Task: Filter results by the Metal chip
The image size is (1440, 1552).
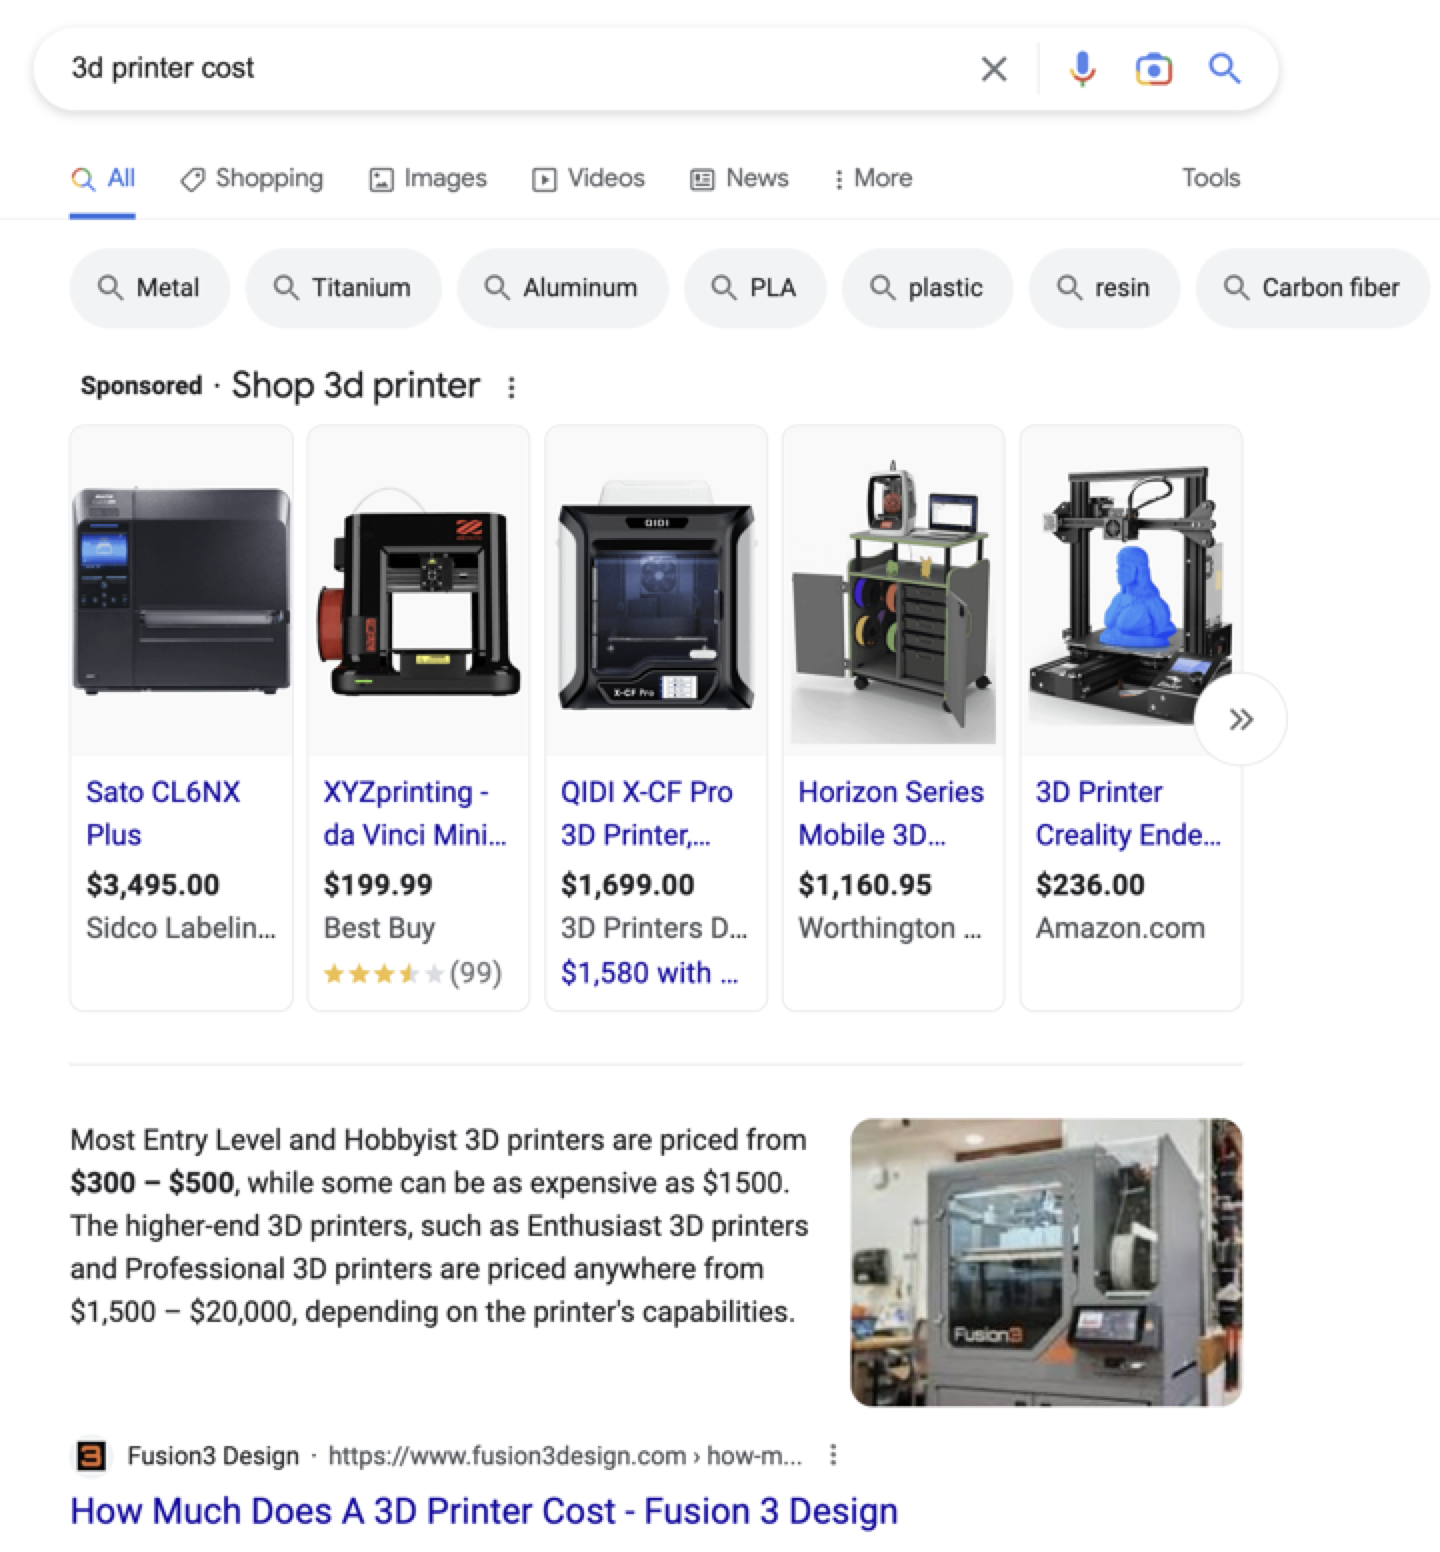Action: (149, 288)
